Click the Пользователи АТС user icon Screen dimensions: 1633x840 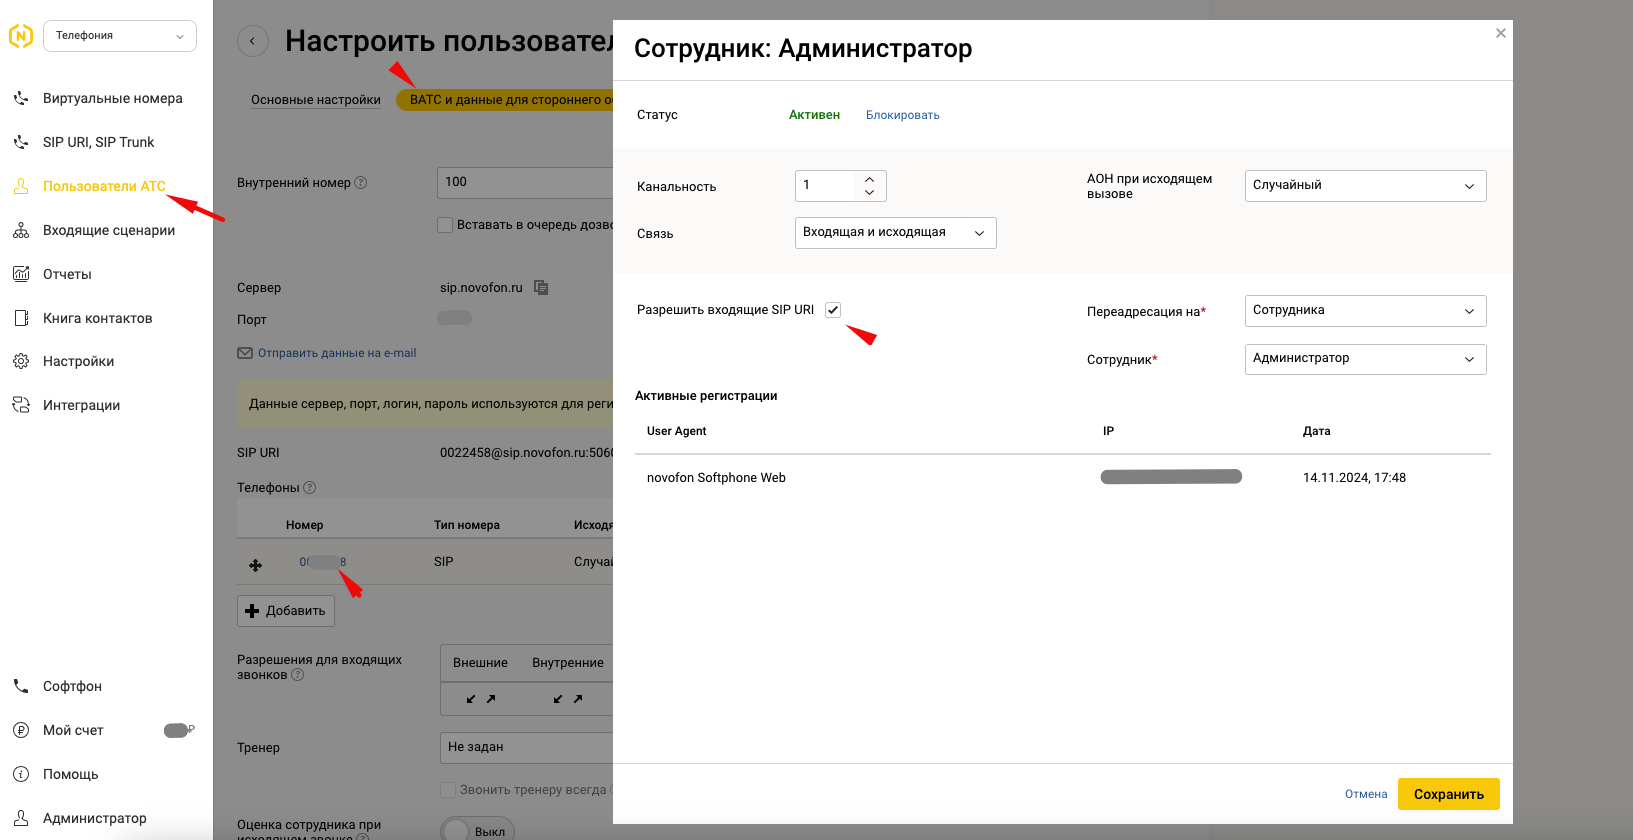click(x=21, y=186)
